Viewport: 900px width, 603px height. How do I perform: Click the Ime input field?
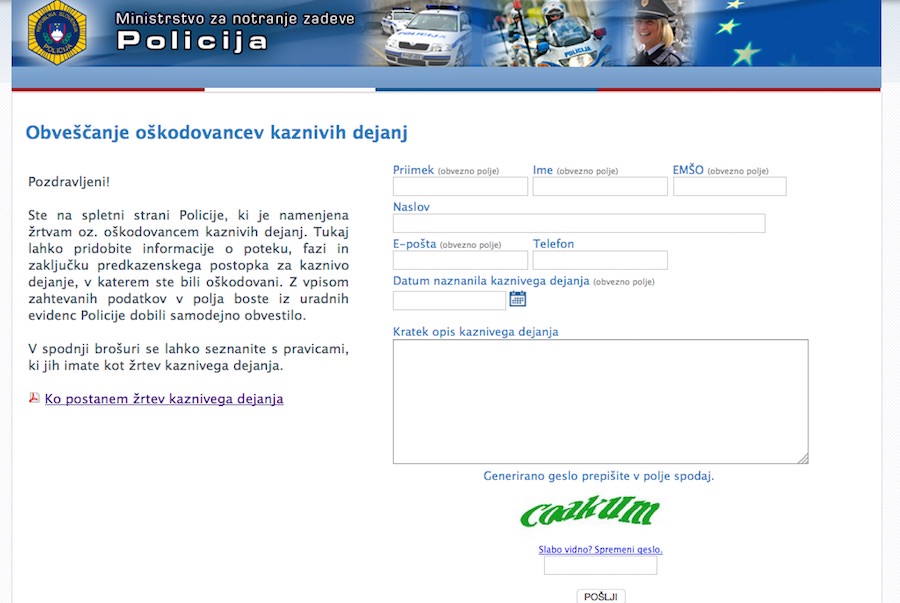click(x=599, y=185)
